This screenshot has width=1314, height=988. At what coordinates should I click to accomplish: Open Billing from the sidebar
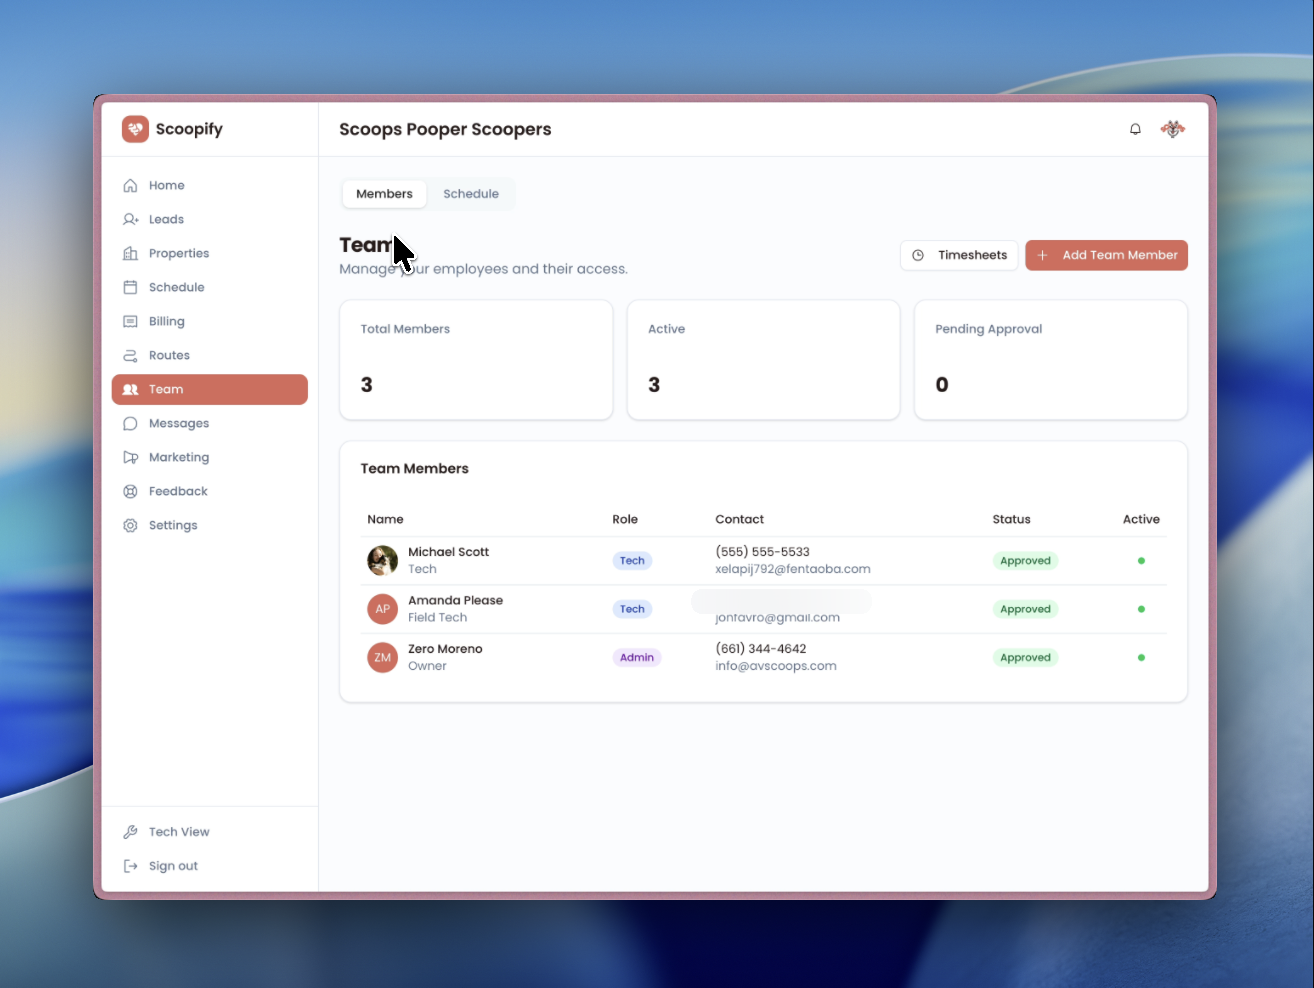[166, 322]
